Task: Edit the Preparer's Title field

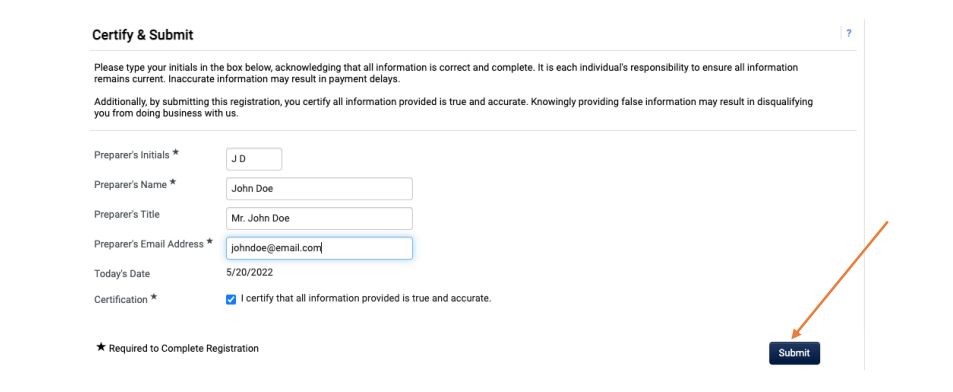Action: point(319,218)
